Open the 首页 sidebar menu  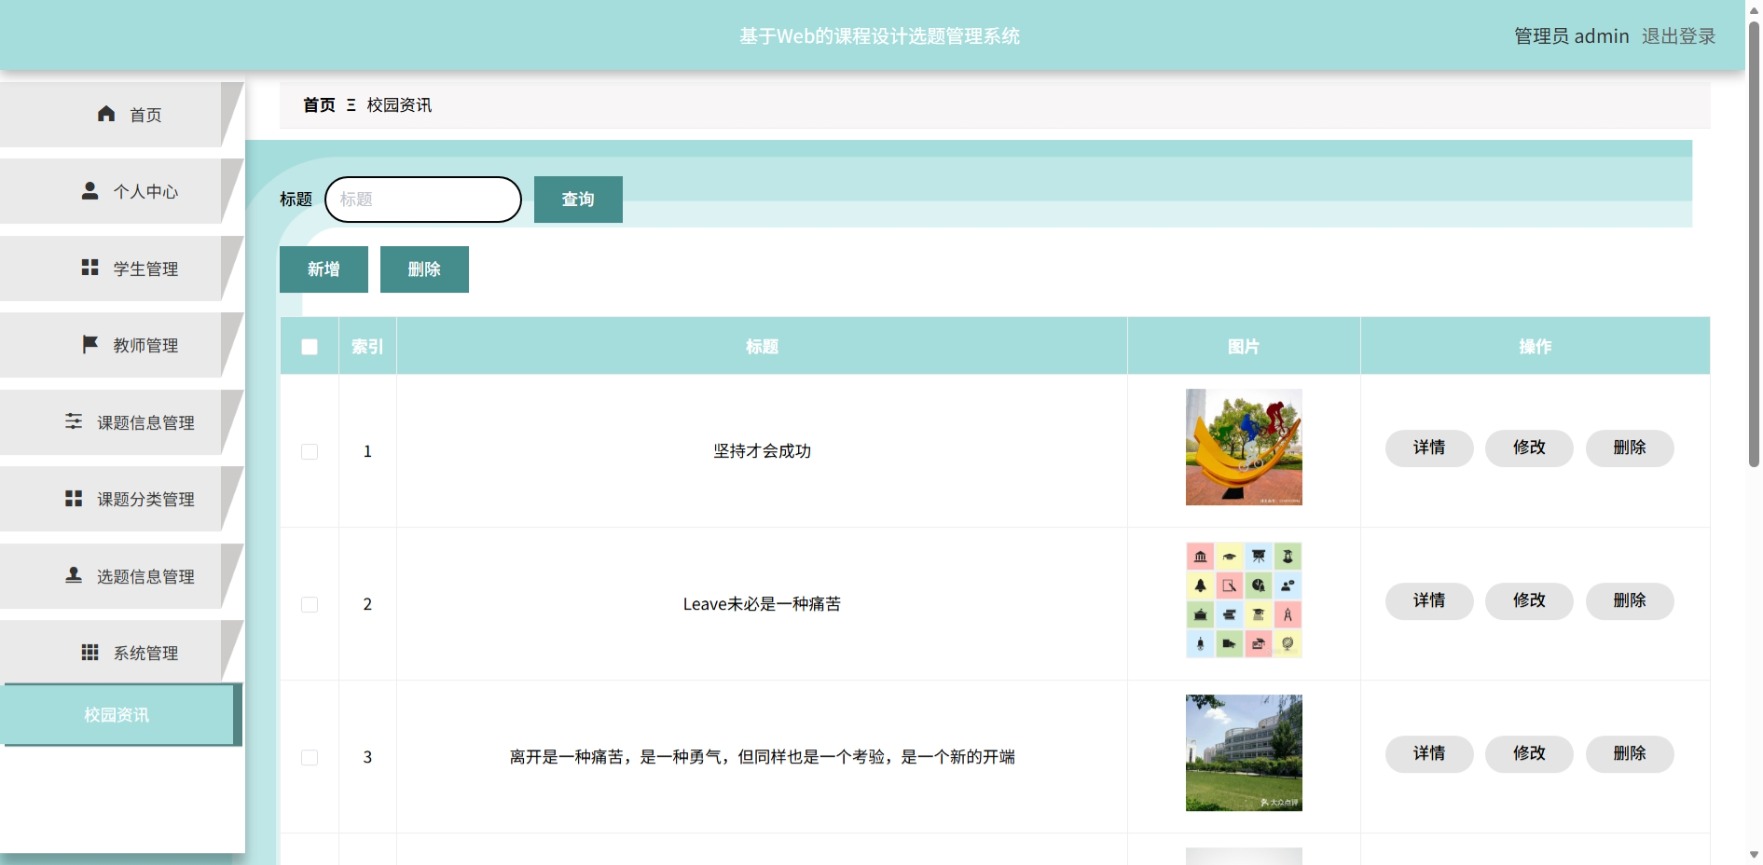click(x=121, y=115)
